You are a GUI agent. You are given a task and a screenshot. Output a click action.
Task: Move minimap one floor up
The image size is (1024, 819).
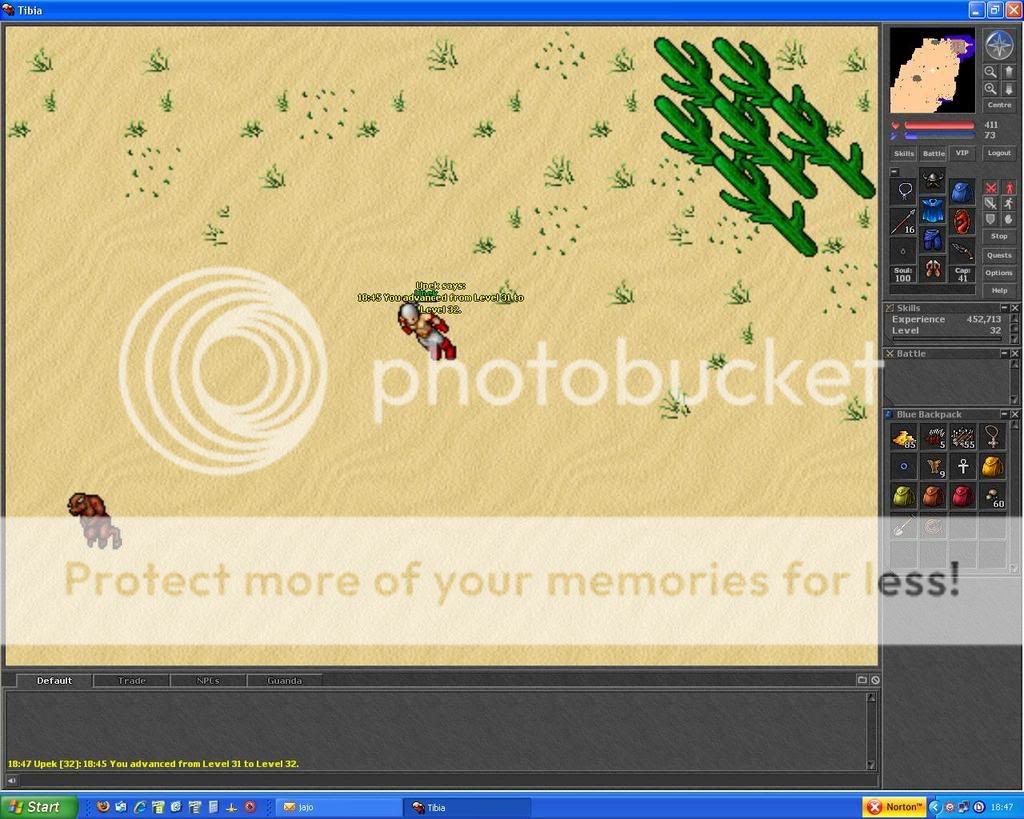coord(1008,72)
